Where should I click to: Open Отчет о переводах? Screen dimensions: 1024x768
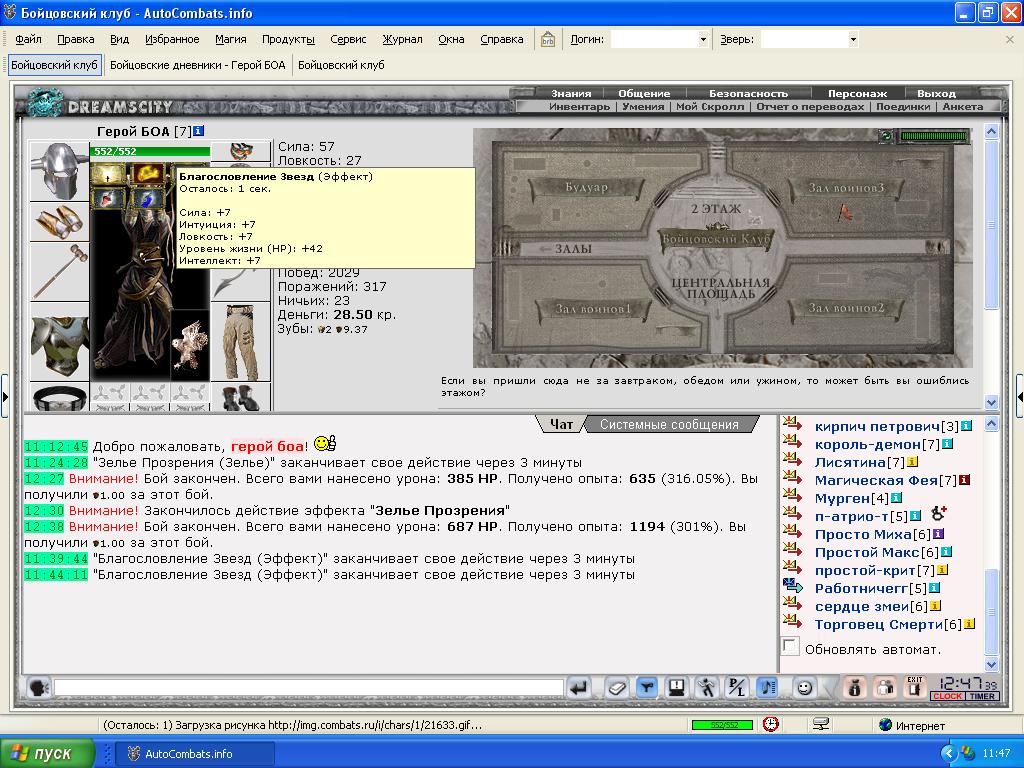click(x=810, y=106)
